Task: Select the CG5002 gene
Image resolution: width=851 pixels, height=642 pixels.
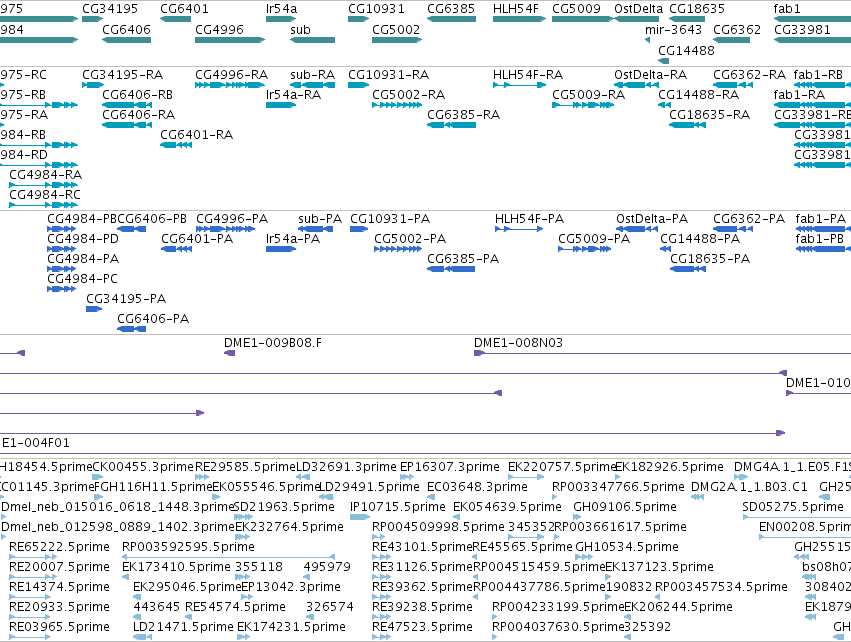Action: coord(397,40)
